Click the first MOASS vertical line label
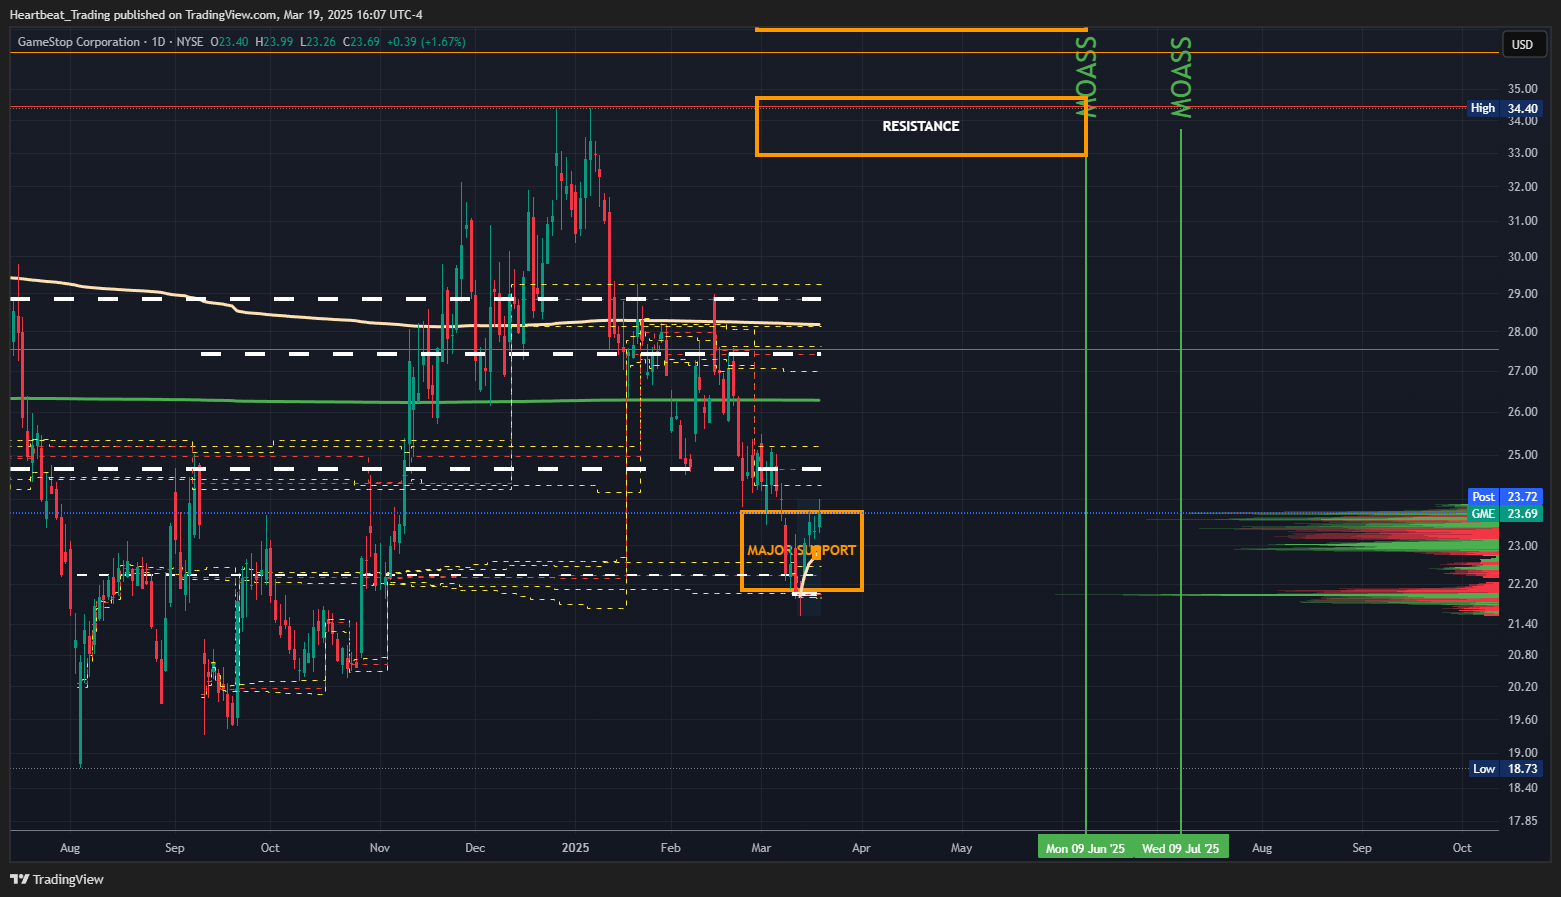The width and height of the screenshot is (1561, 897). coord(1086,77)
